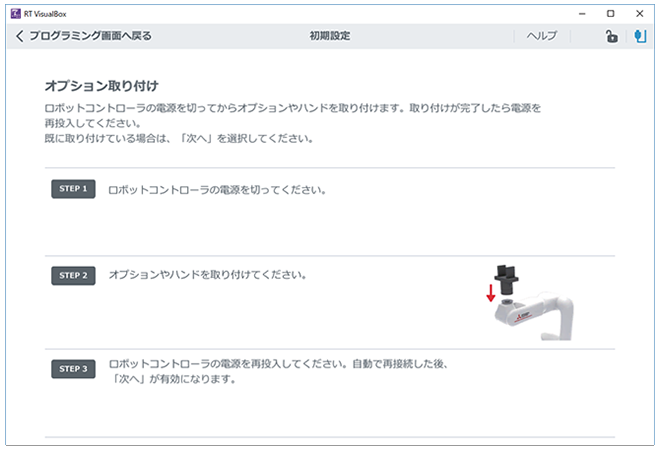This screenshot has width=660, height=450.
Task: Click the オプション取り付け heading
Action: click(101, 86)
